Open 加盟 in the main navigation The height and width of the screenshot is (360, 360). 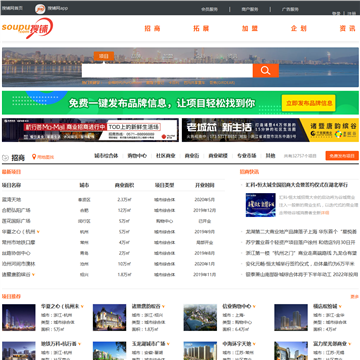coord(250,29)
